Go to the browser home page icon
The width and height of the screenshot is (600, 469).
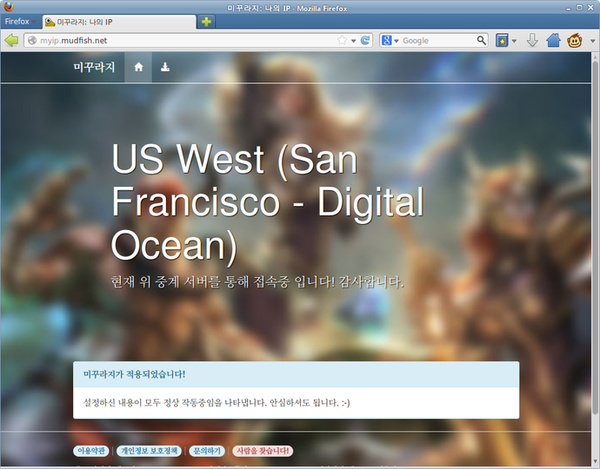tap(553, 40)
